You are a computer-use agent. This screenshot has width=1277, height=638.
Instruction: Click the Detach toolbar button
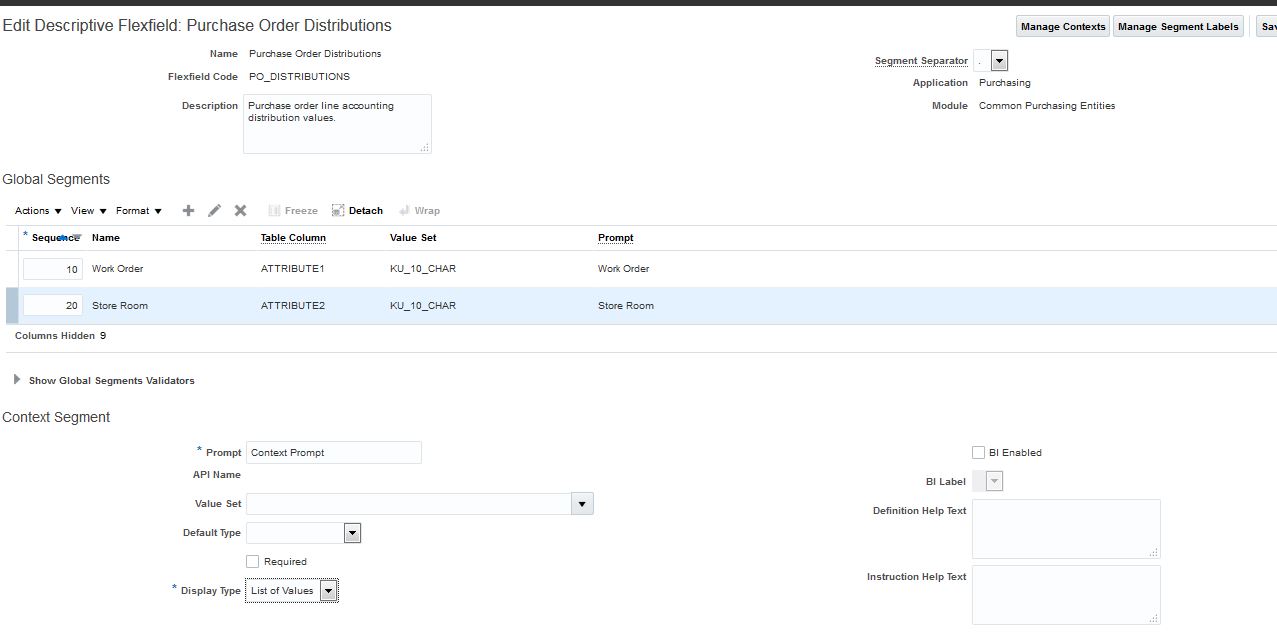(357, 210)
